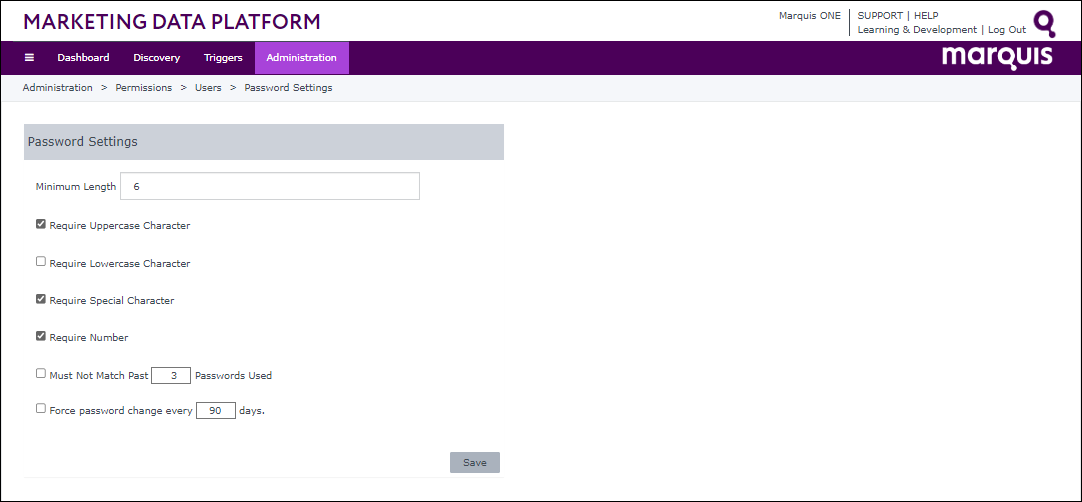Open the hamburger navigation menu
1082x502 pixels.
pos(29,58)
